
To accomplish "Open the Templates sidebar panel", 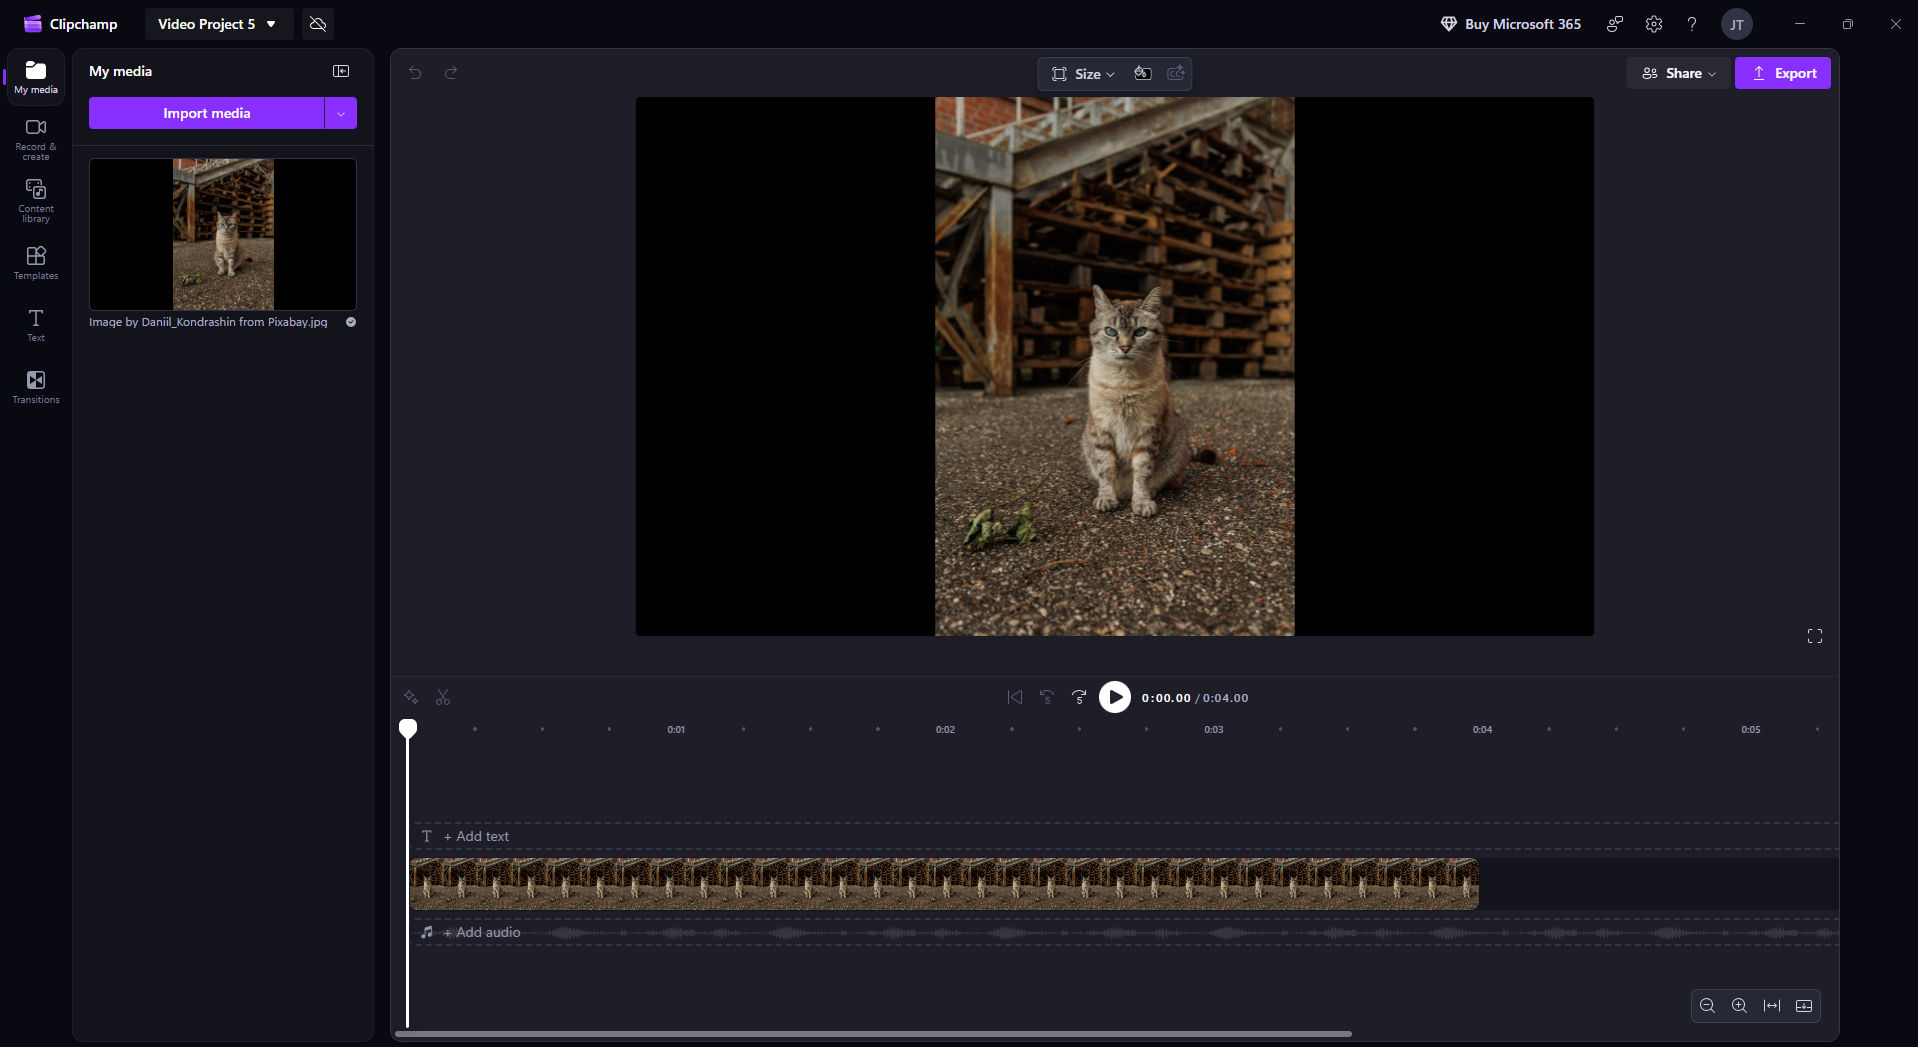I will [x=36, y=263].
